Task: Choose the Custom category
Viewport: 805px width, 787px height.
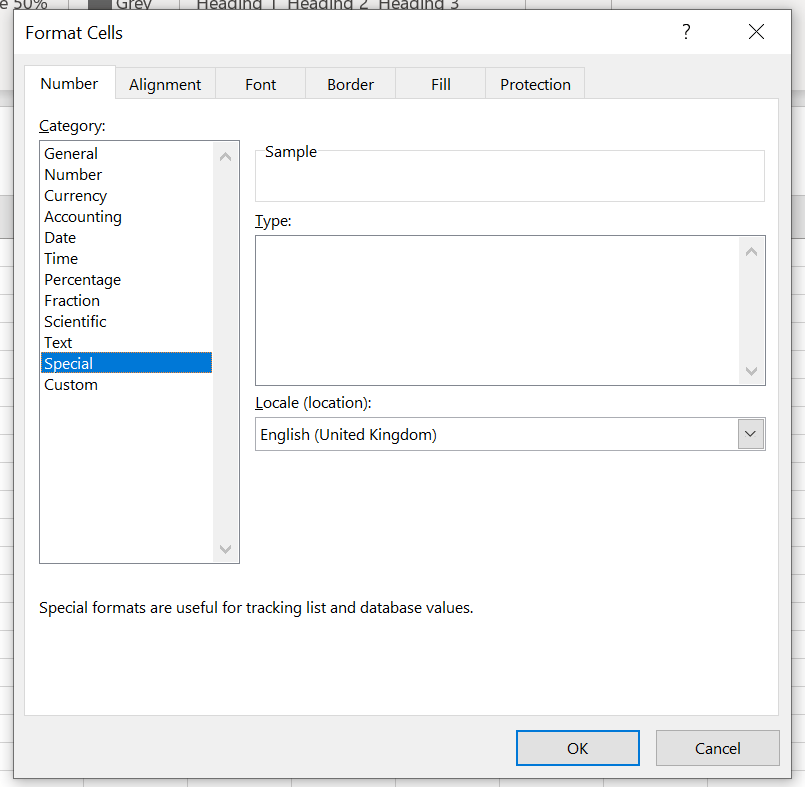Action: point(71,385)
